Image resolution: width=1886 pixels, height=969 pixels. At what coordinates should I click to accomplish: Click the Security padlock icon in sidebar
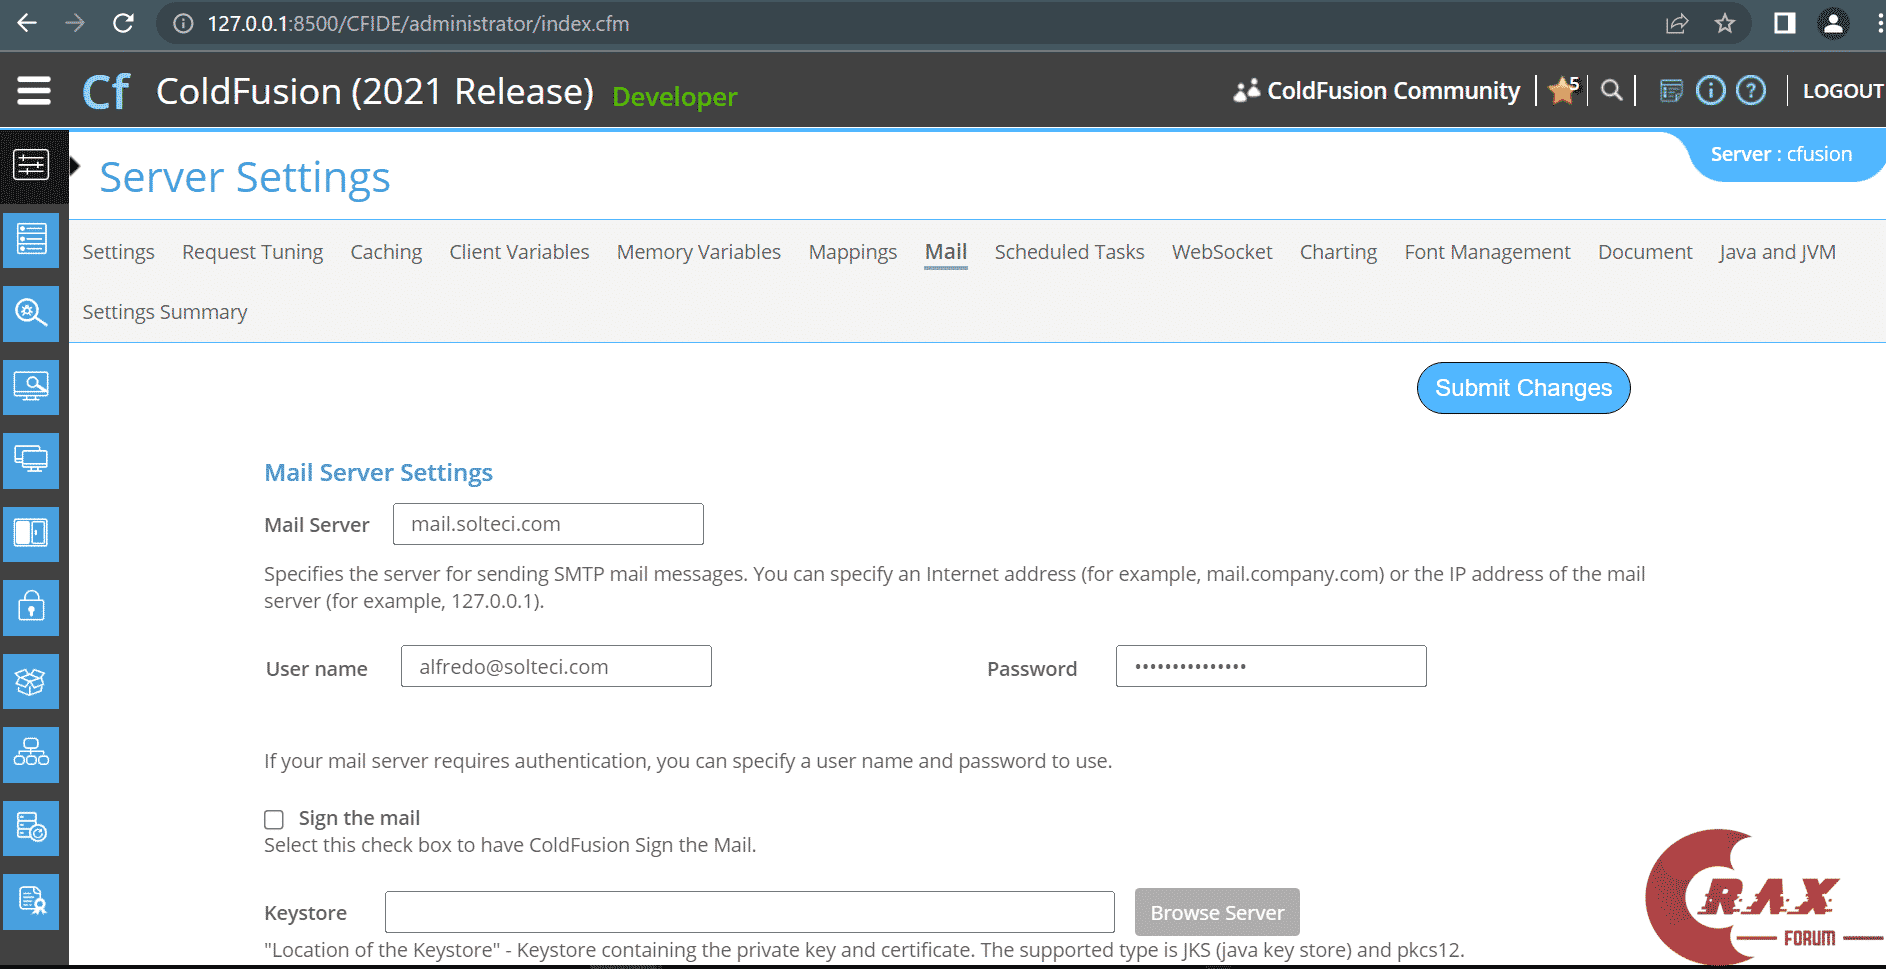point(31,607)
